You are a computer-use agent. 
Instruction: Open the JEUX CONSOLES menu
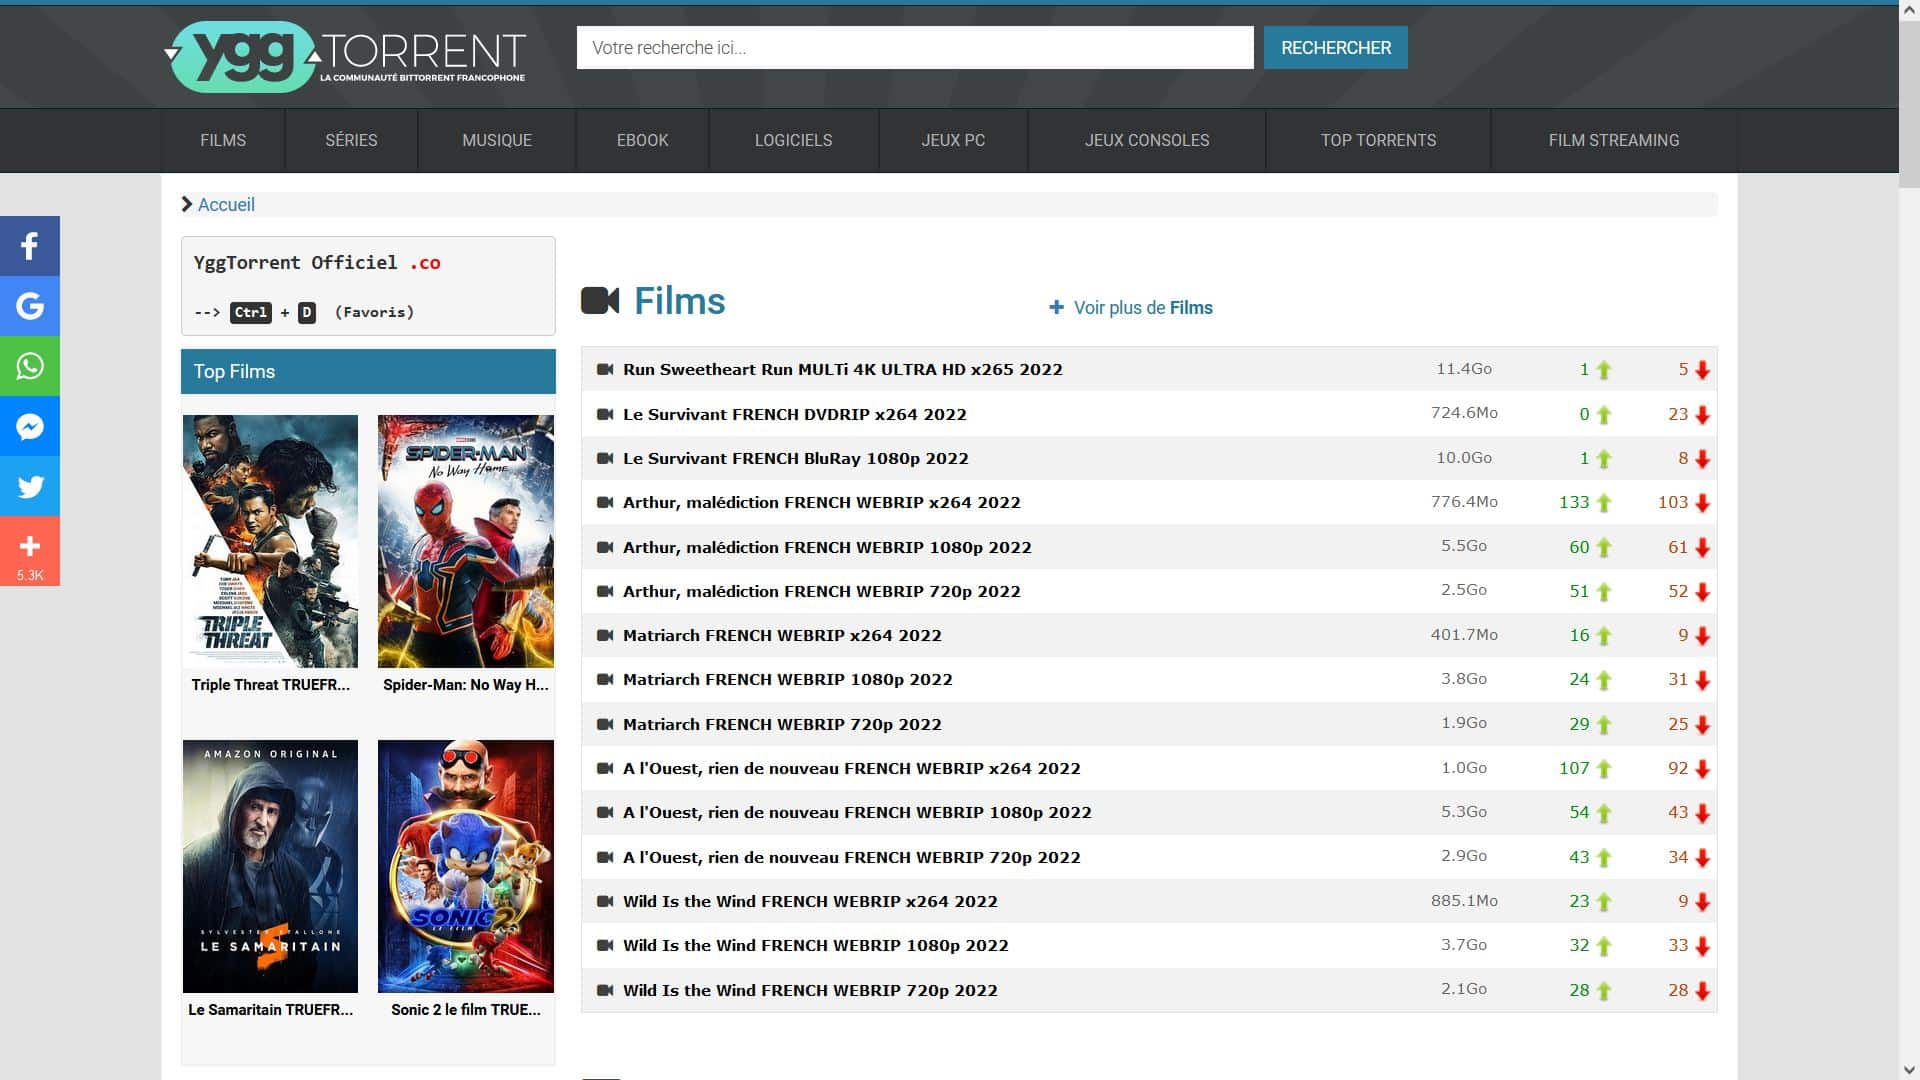(1147, 140)
